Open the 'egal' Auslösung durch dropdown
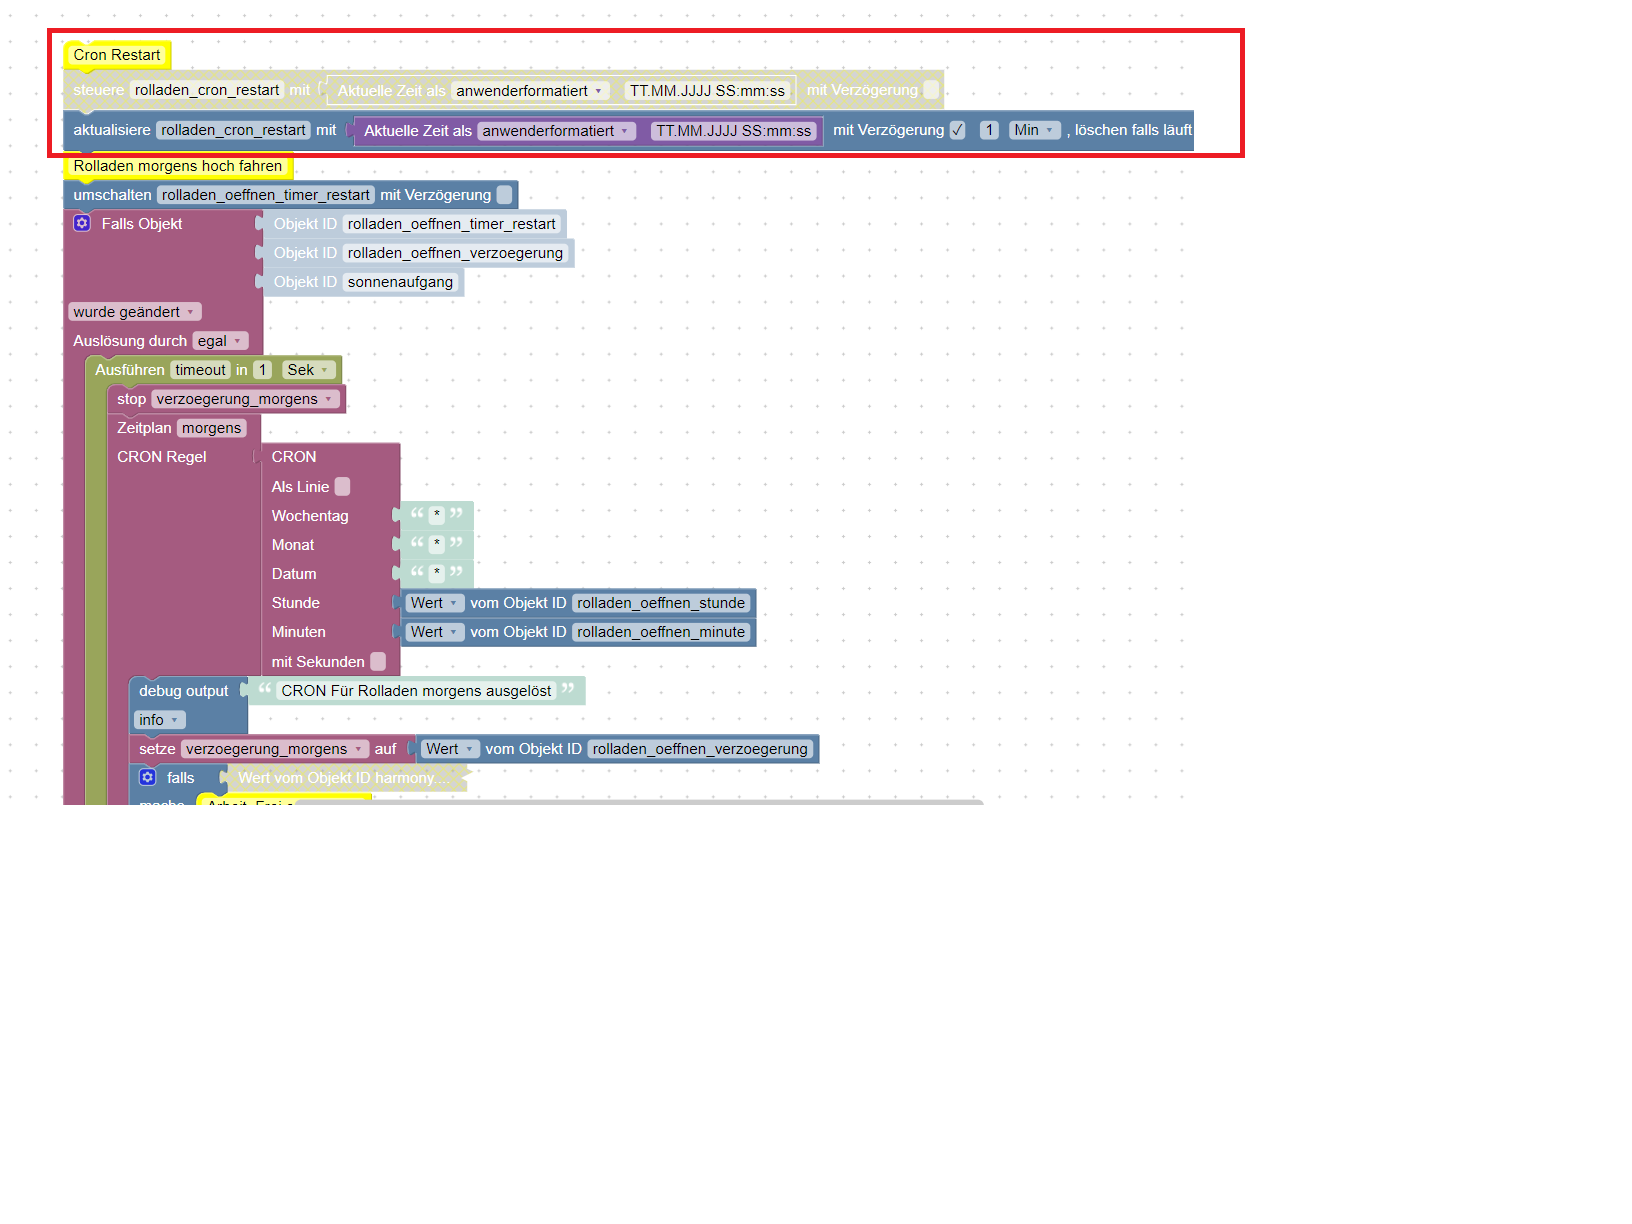The height and width of the screenshot is (1224, 1632). pos(220,341)
